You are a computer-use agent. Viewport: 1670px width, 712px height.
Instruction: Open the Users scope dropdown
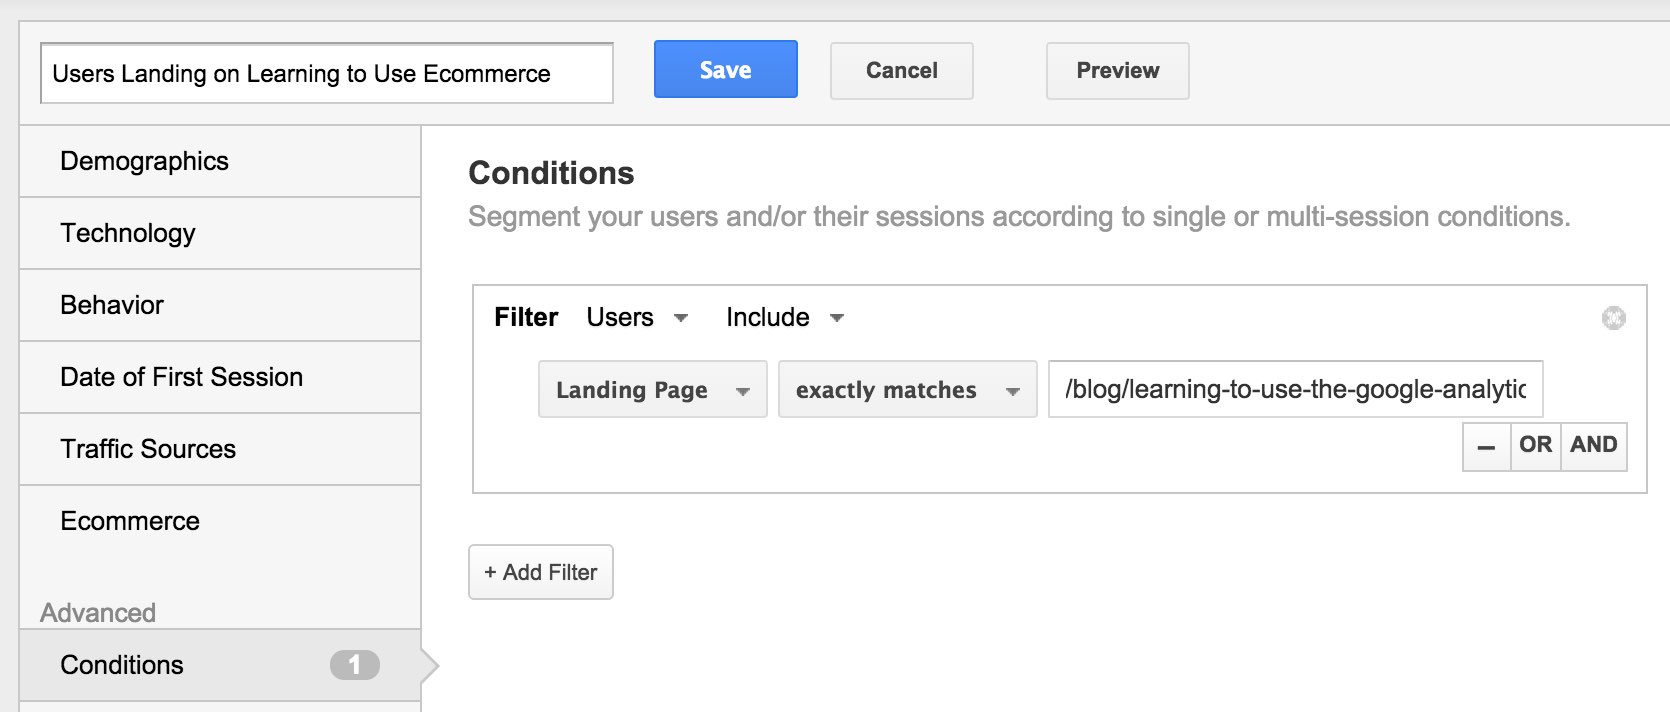pos(637,318)
